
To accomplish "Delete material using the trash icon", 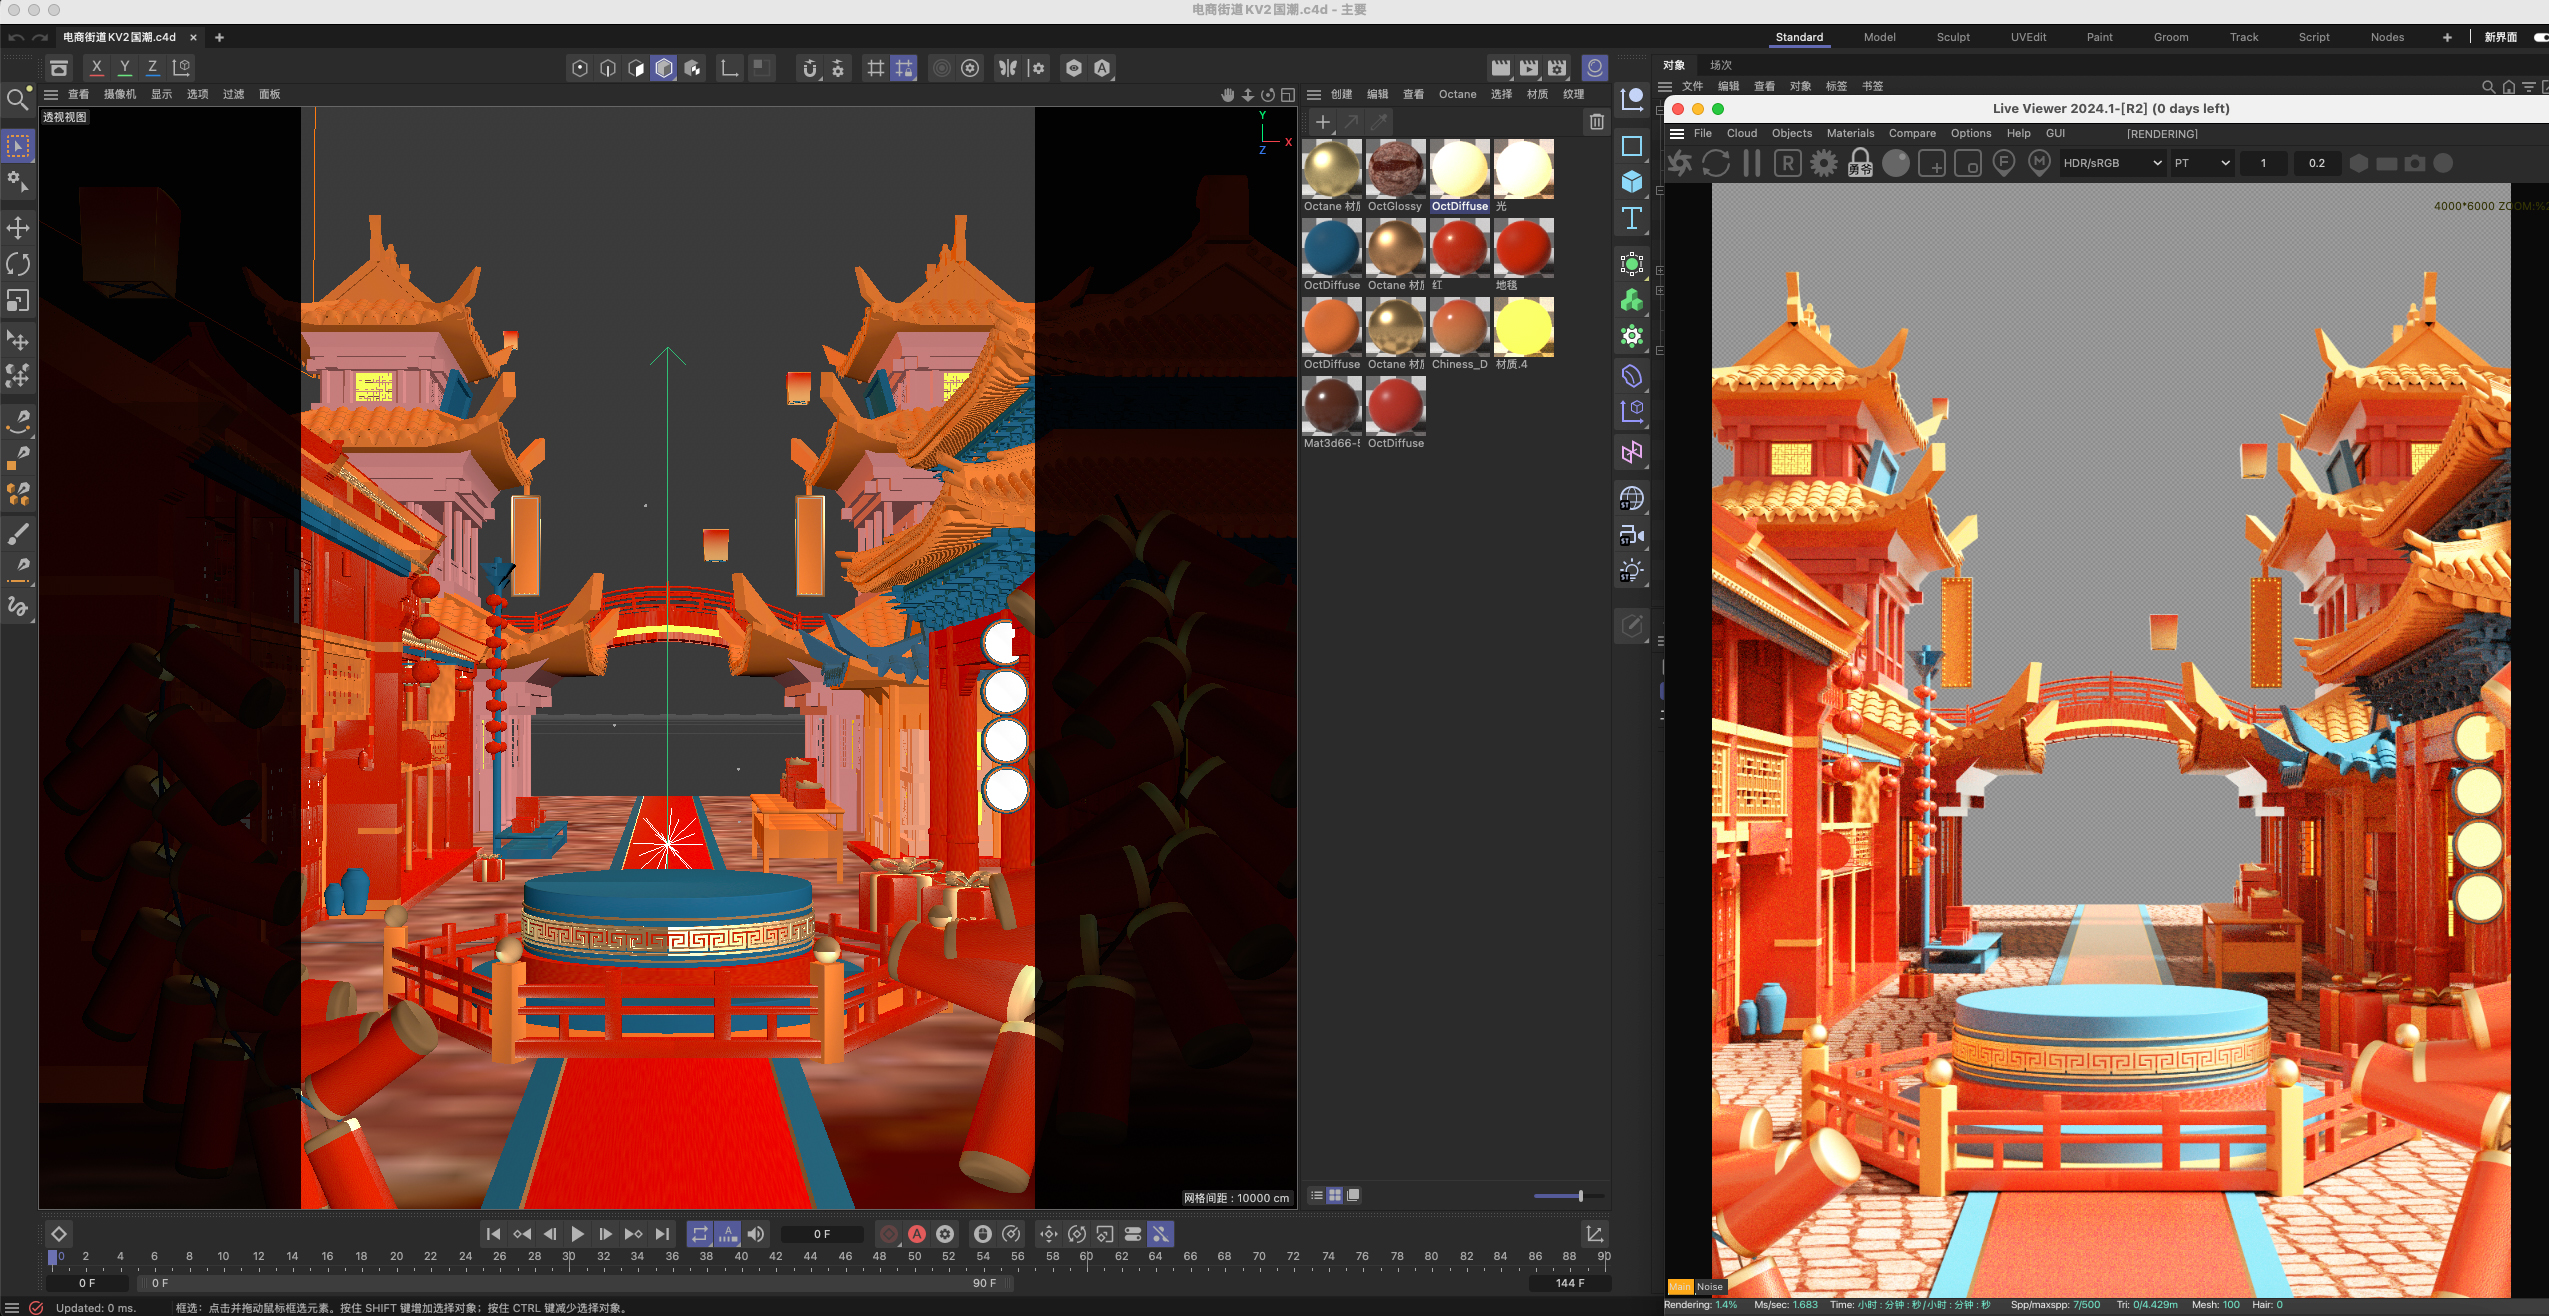I will tap(1596, 122).
